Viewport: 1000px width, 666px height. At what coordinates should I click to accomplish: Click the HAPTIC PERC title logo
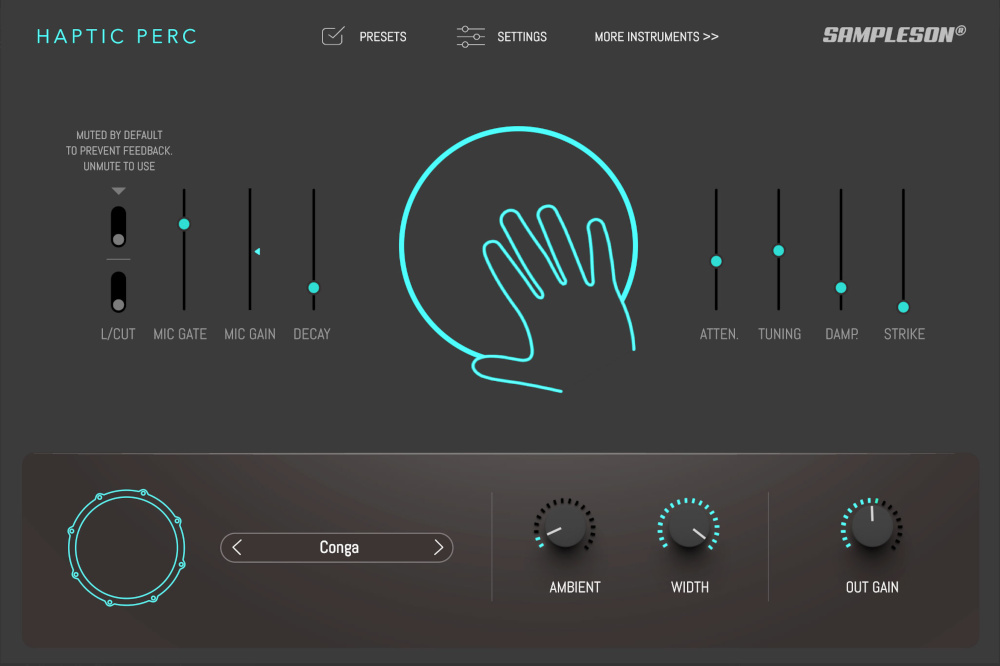click(x=116, y=36)
